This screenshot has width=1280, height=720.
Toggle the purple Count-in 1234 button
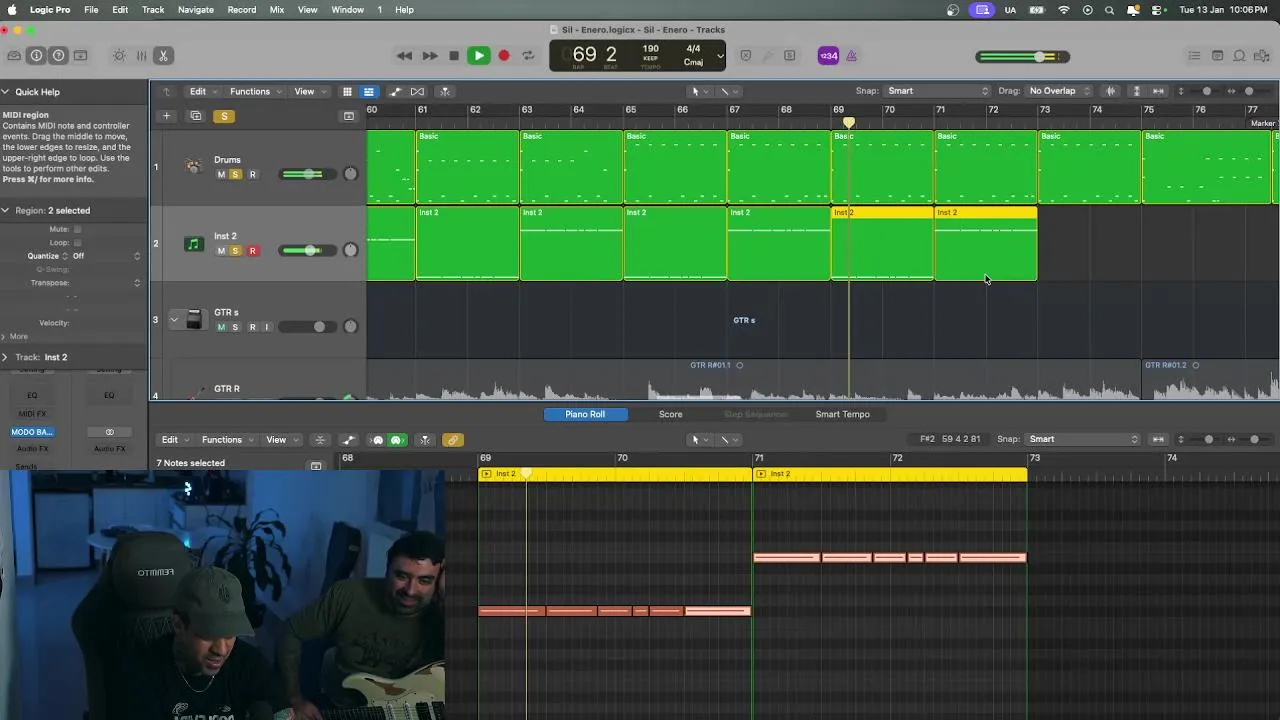coord(828,56)
